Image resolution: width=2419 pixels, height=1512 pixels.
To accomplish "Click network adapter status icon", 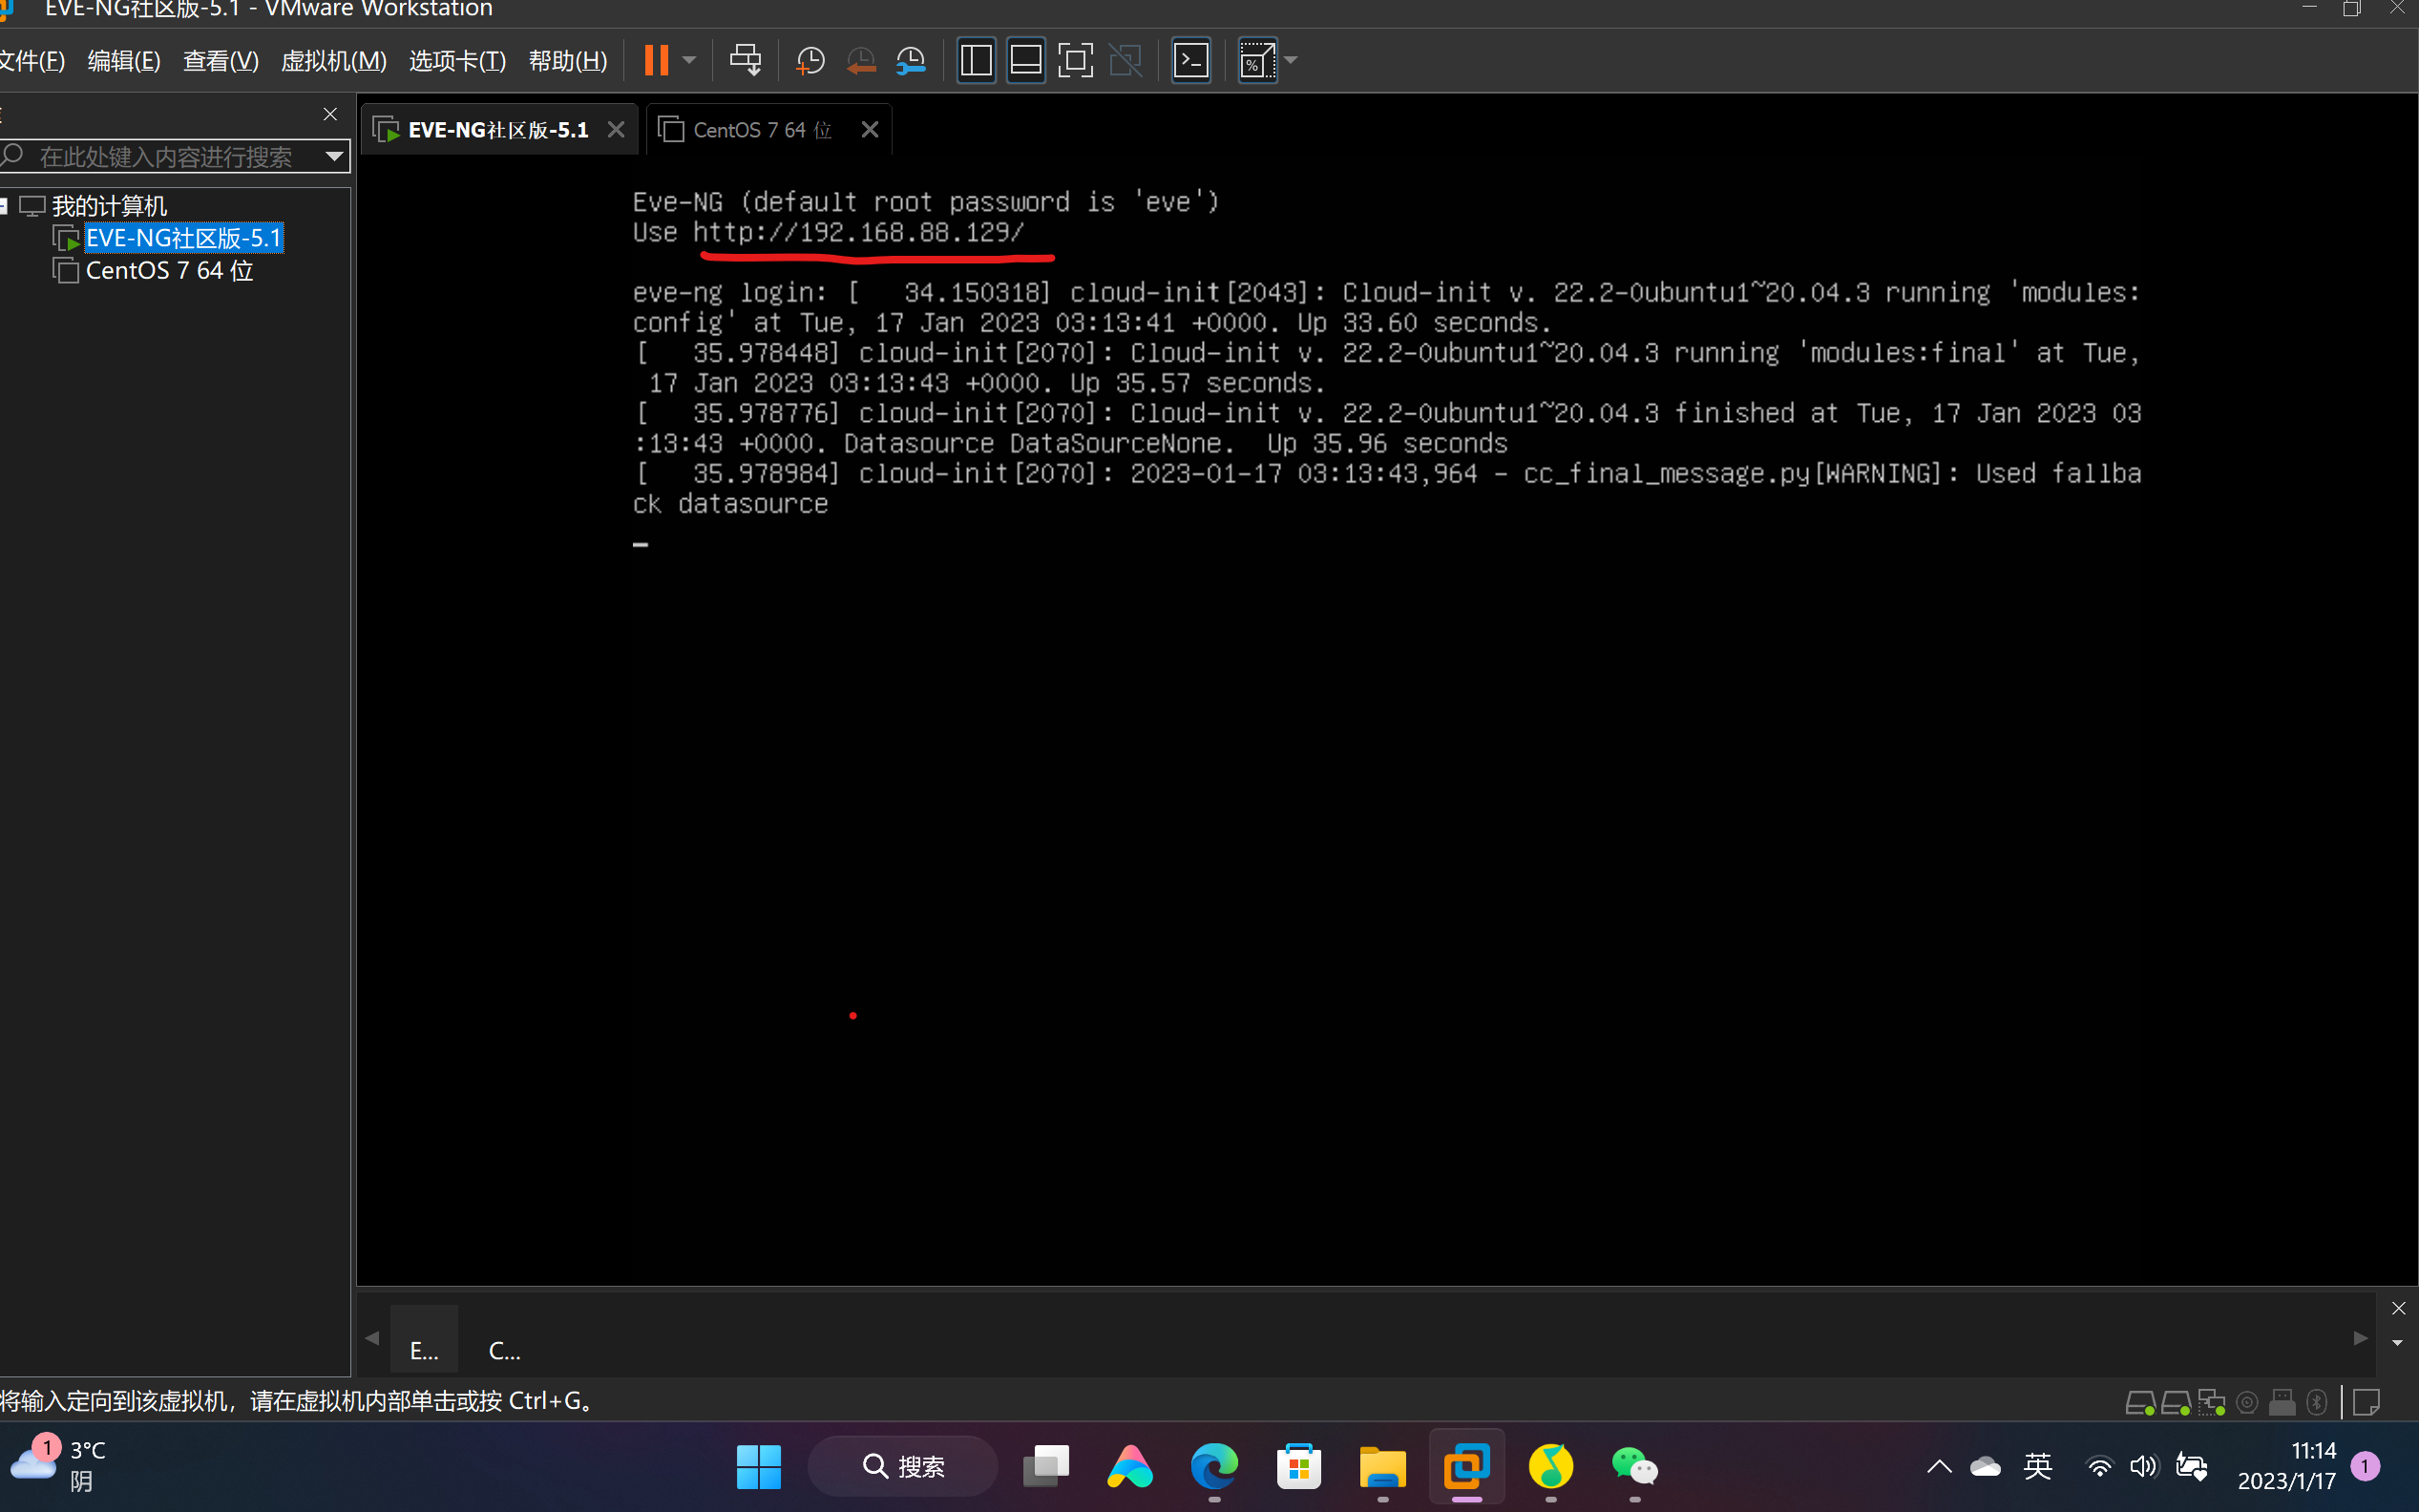I will [x=2211, y=1402].
